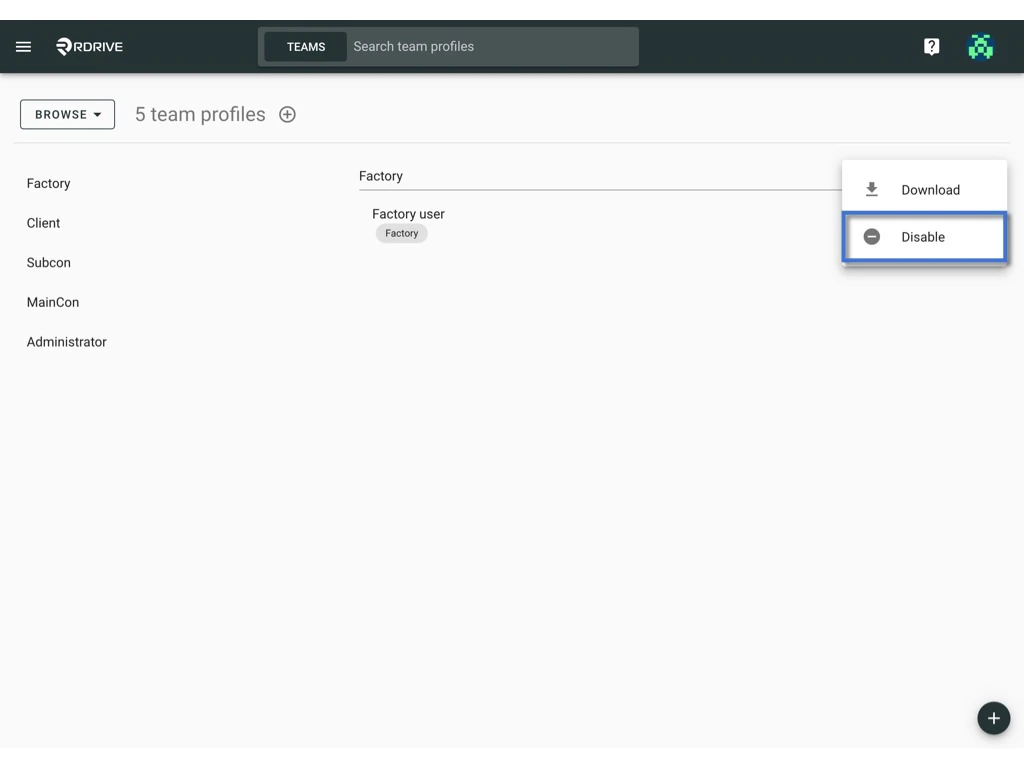
Task: Open the MainCon team profile
Action: 52,302
